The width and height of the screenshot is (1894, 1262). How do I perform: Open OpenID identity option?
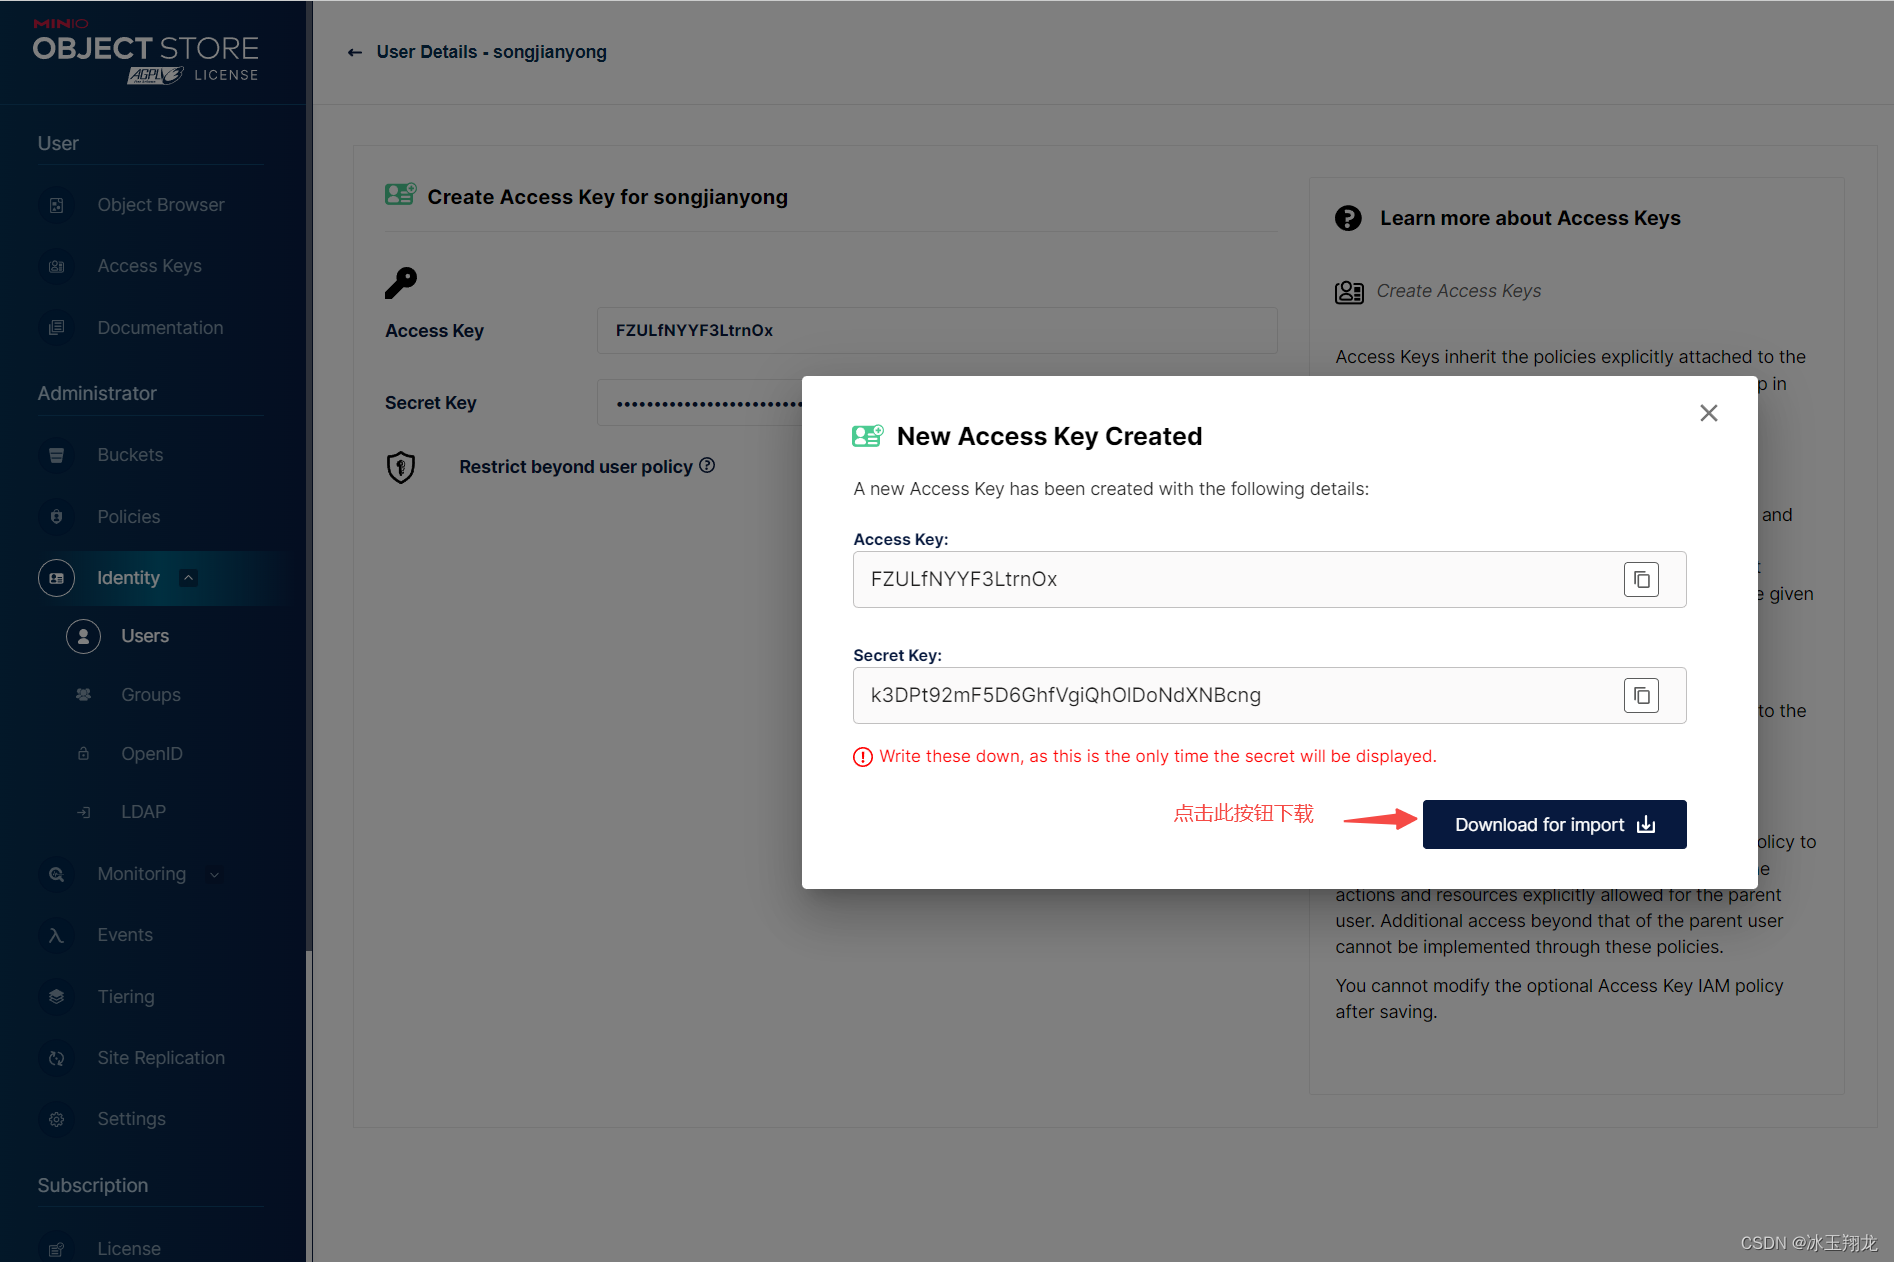151,754
